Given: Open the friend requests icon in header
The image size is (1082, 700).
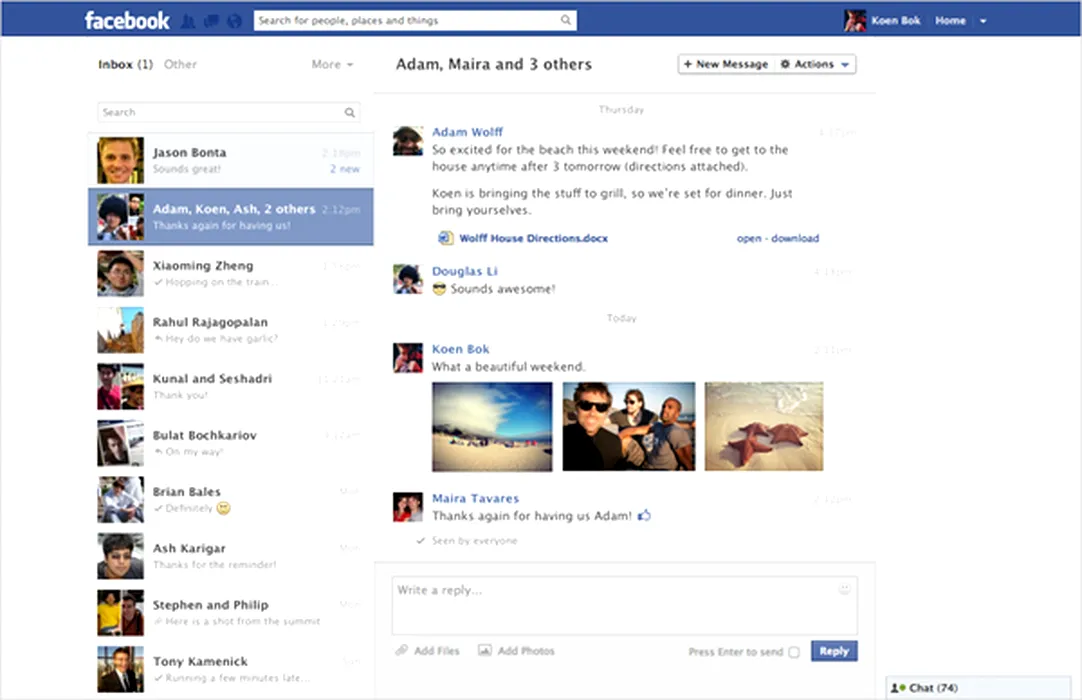Looking at the screenshot, I should tap(185, 21).
